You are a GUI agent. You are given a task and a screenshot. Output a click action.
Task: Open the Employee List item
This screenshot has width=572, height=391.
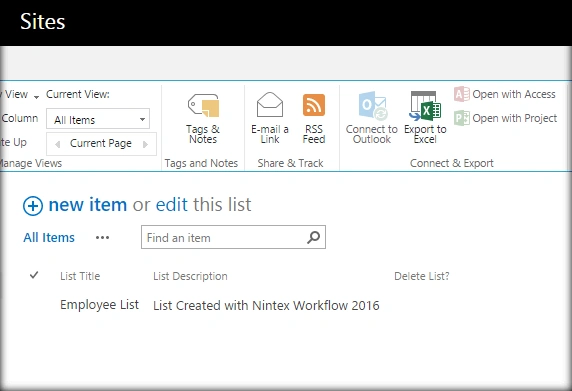point(99,305)
